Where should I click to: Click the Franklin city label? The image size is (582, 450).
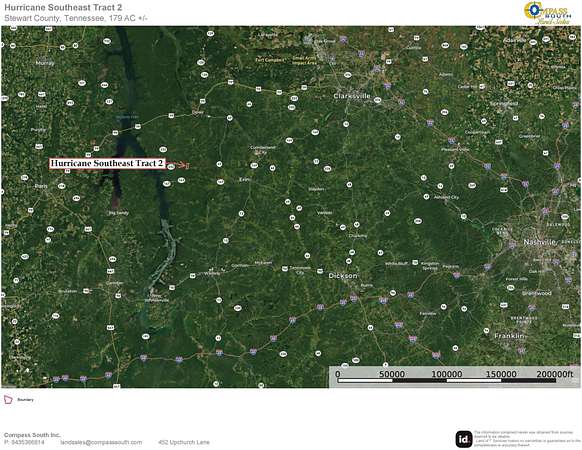point(509,336)
